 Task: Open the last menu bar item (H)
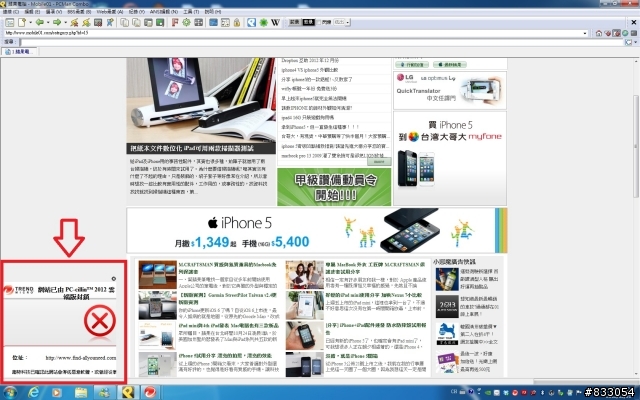[212, 12]
